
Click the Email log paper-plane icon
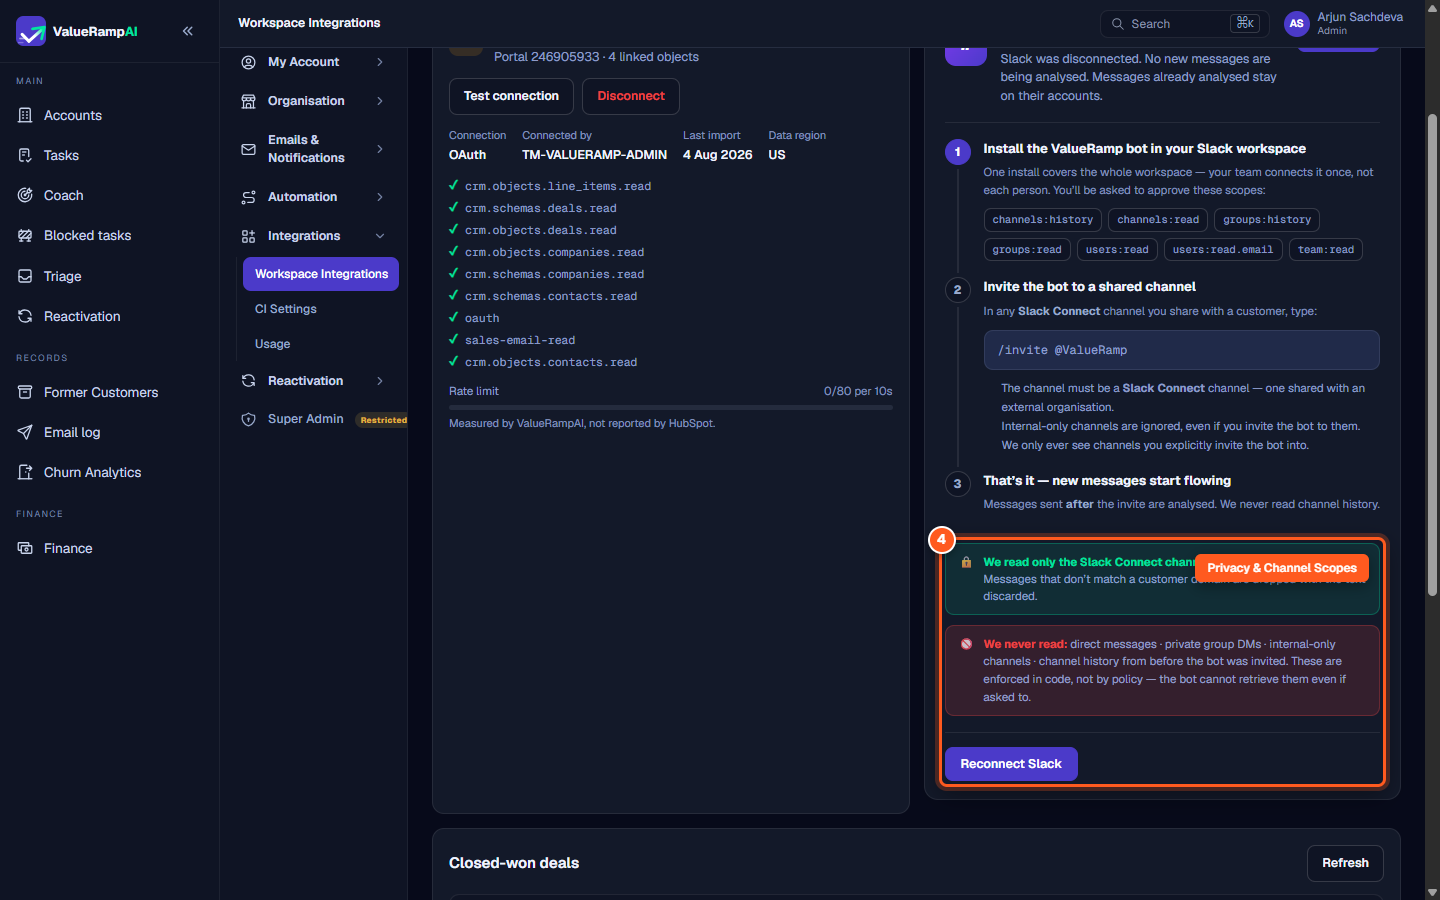(x=25, y=432)
